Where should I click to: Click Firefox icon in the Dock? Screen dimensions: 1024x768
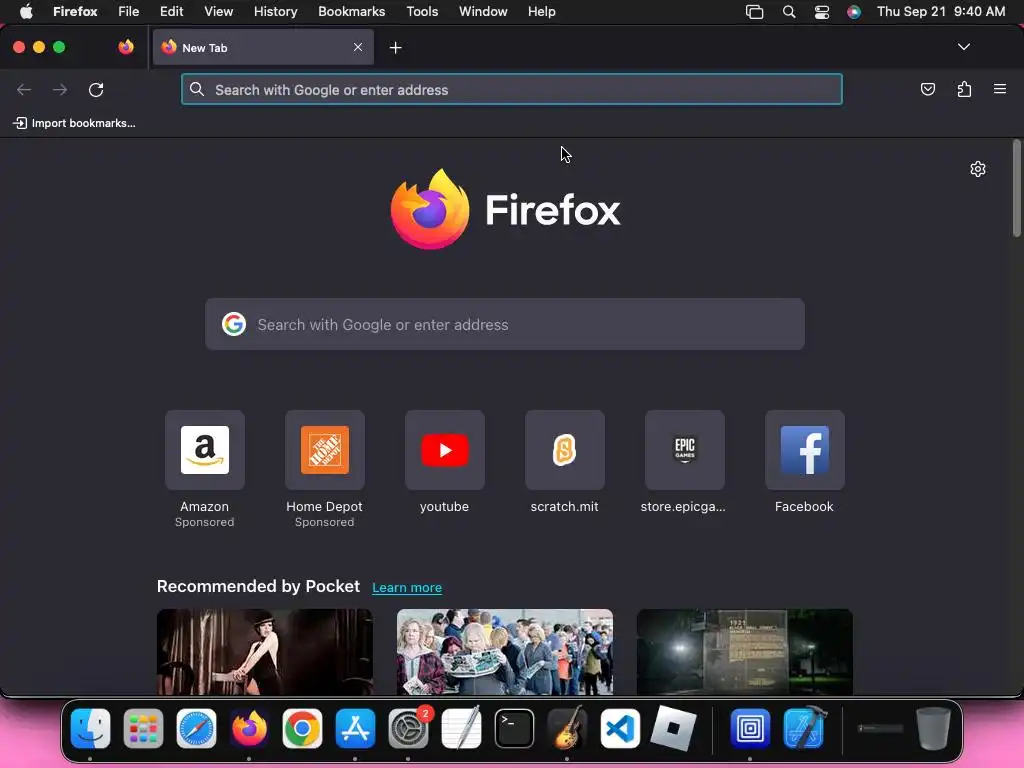coord(249,728)
